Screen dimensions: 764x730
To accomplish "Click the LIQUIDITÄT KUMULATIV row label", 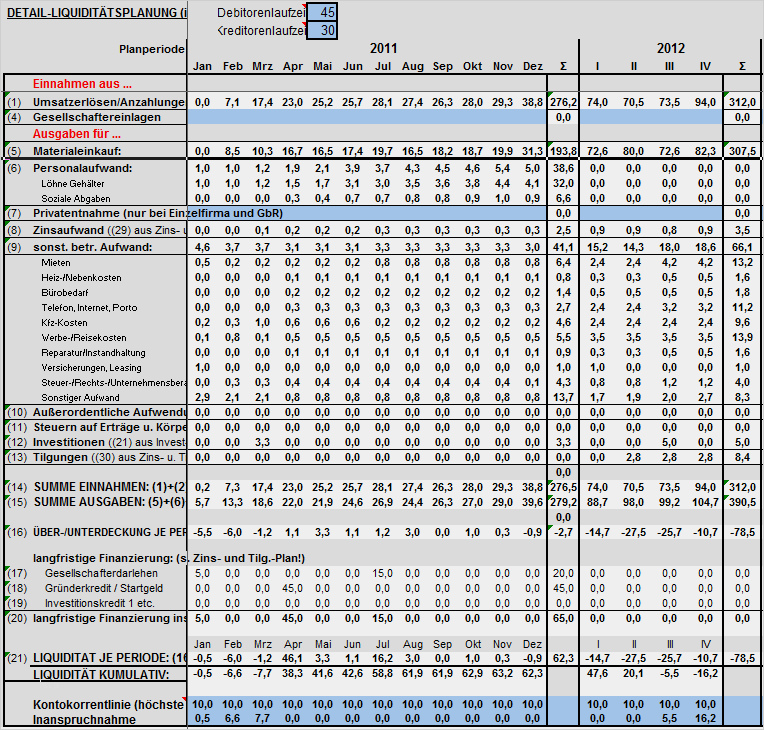I will coord(101,675).
